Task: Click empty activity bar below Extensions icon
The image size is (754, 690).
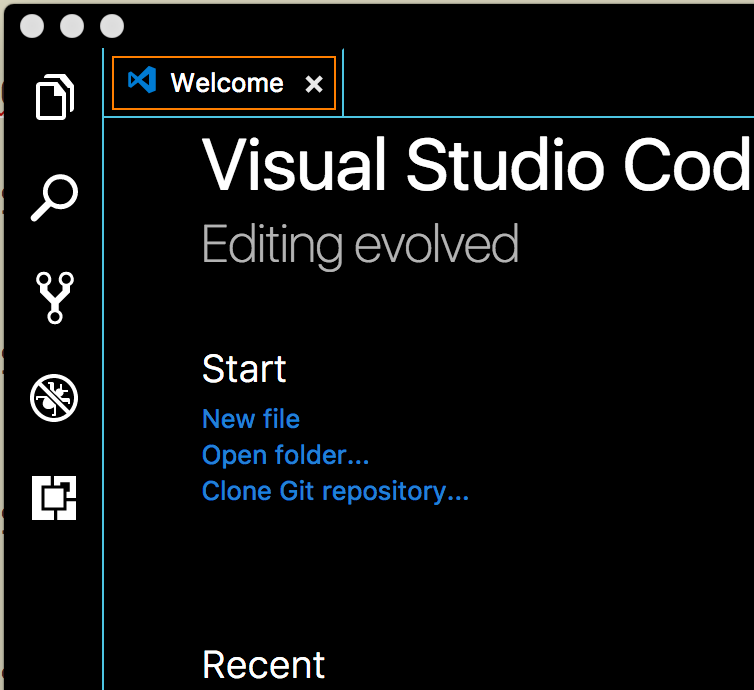Action: (x=54, y=606)
